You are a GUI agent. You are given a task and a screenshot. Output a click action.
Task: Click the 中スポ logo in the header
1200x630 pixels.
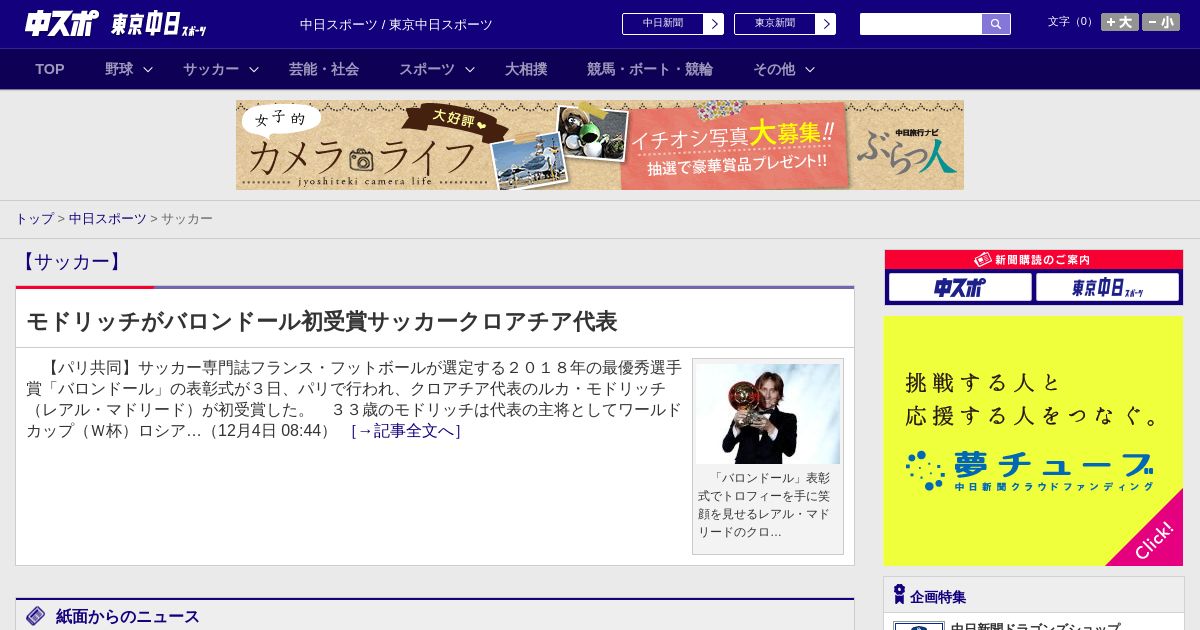click(x=62, y=23)
